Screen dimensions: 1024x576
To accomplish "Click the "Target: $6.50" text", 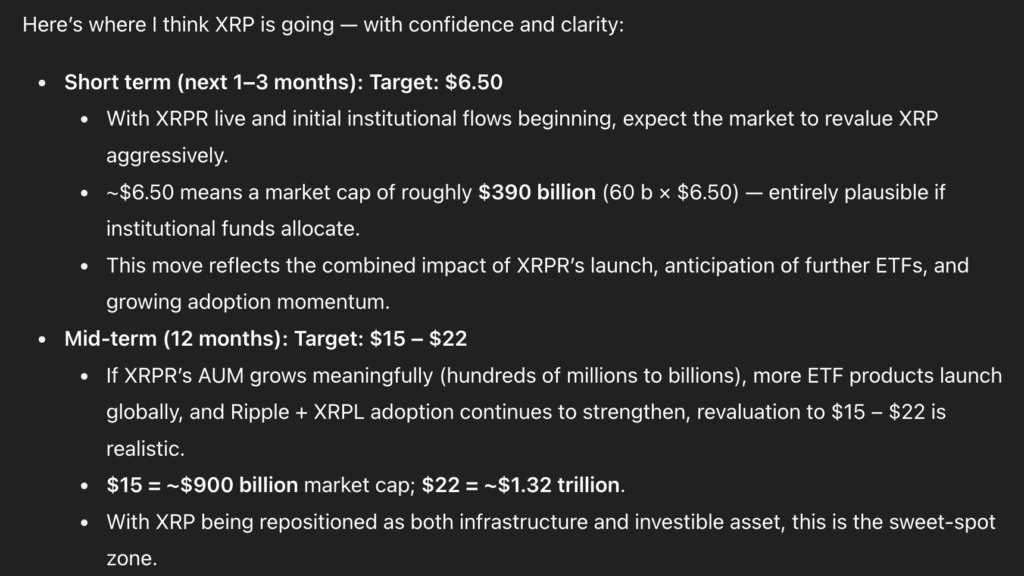I will (443, 82).
